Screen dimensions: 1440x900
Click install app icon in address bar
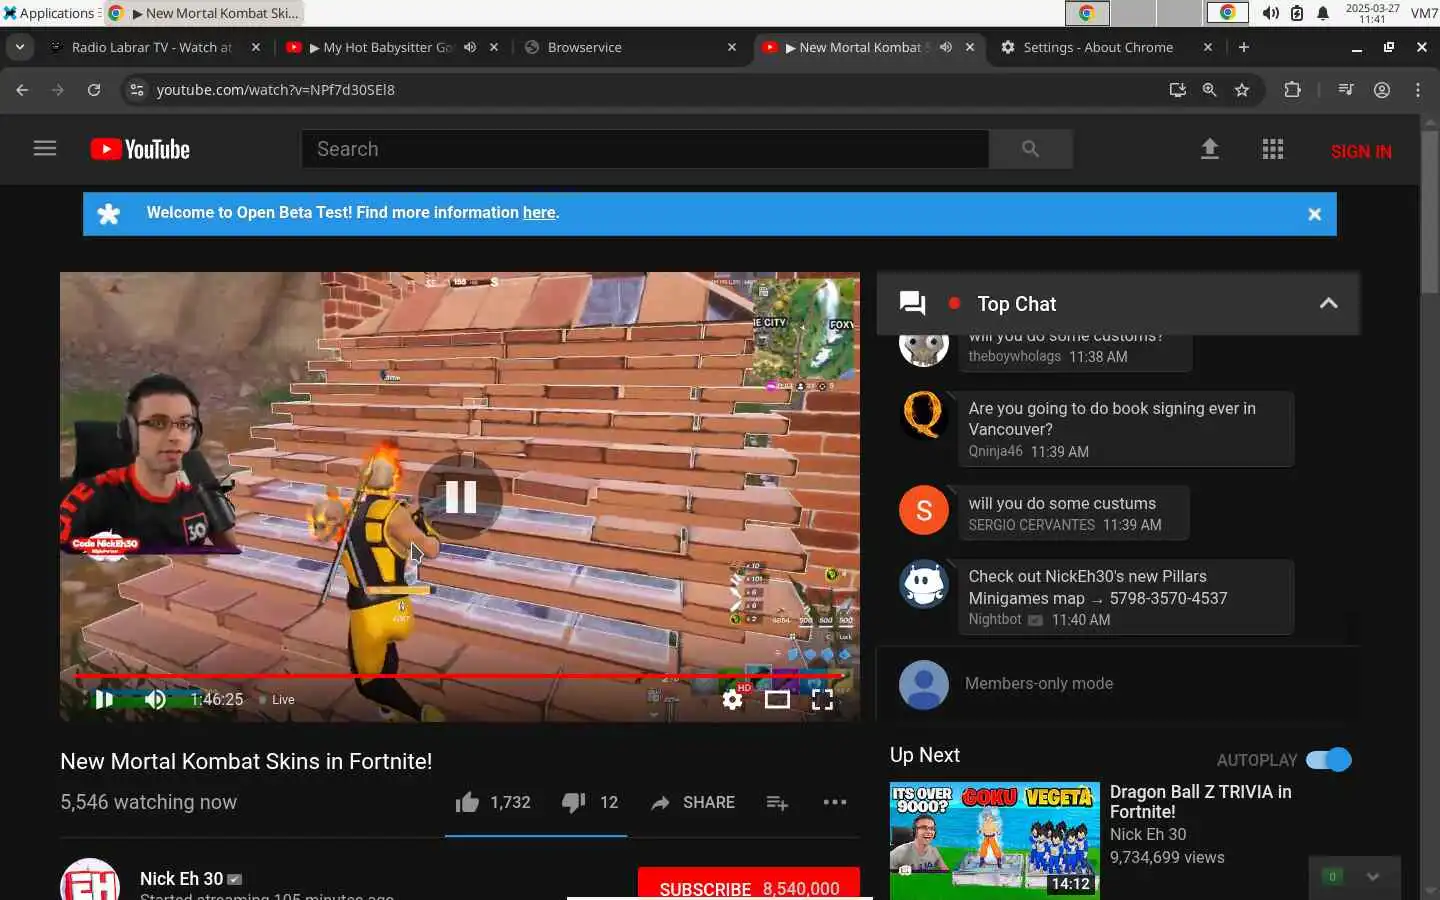[x=1178, y=90]
